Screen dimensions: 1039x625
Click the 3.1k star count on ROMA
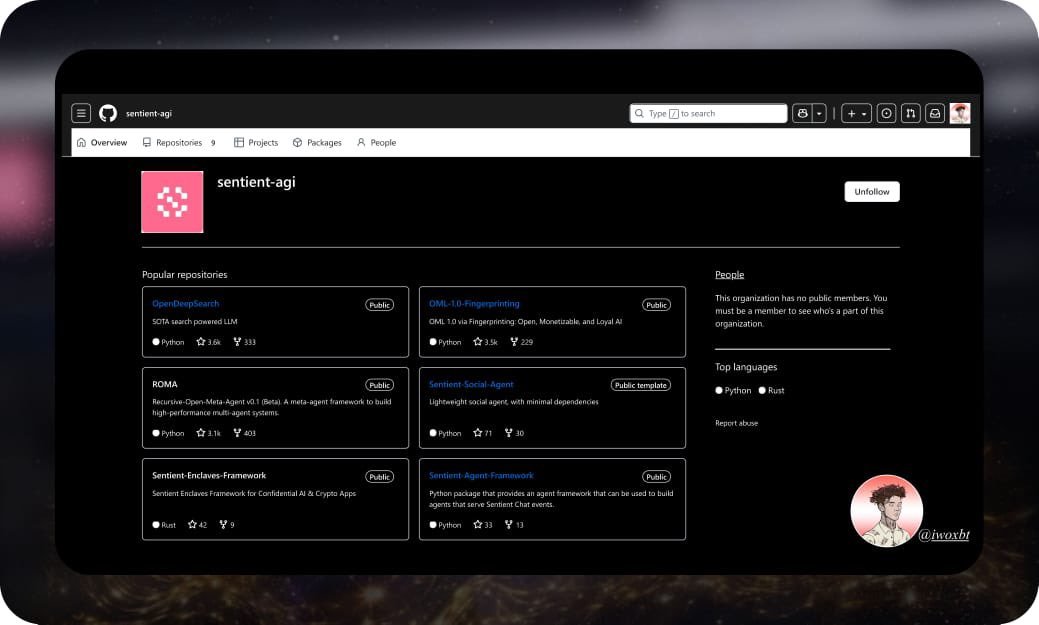[x=208, y=433]
